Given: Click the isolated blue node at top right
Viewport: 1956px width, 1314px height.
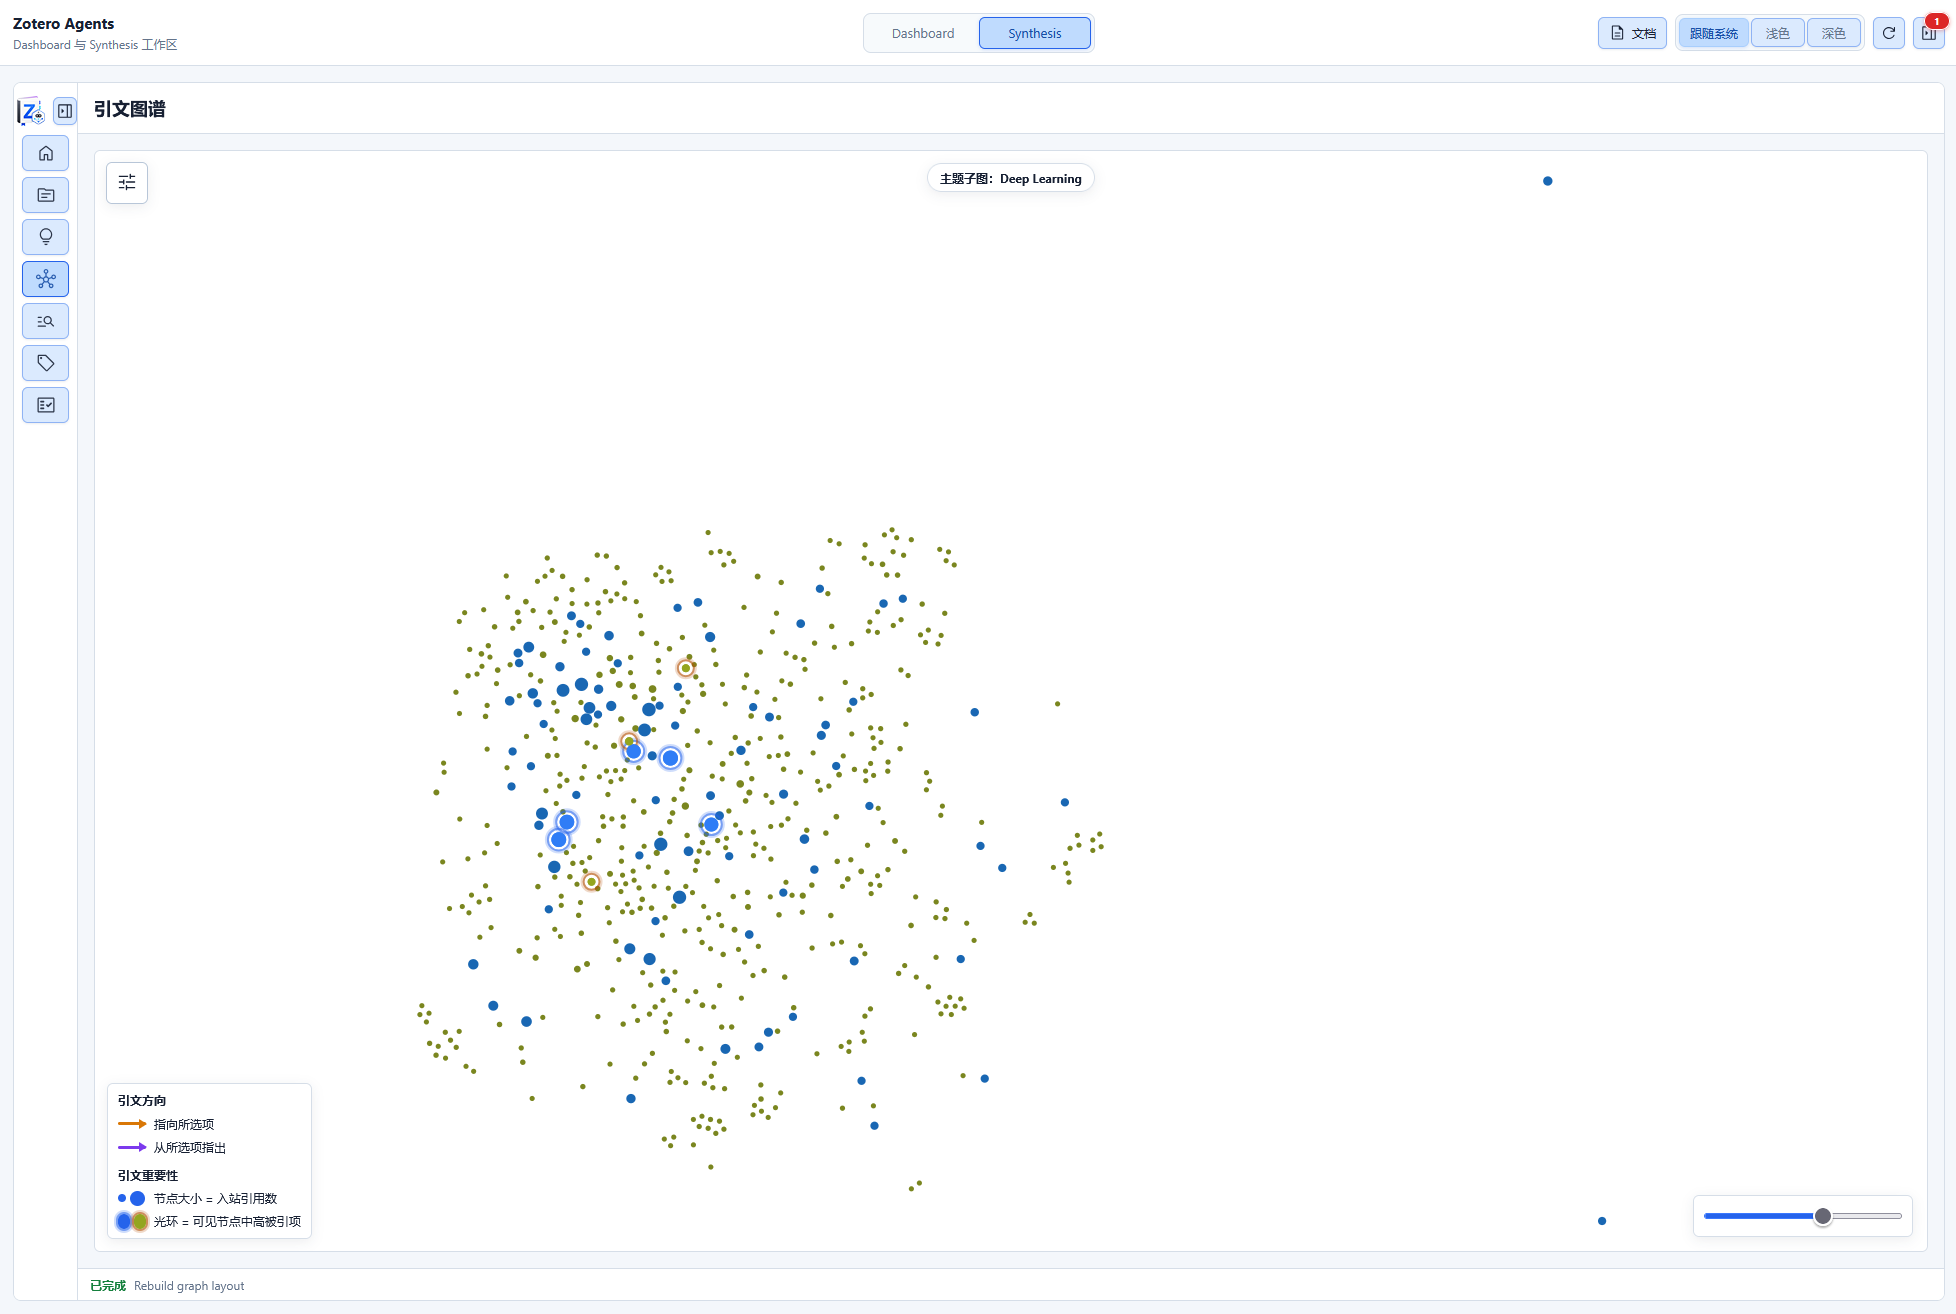Looking at the screenshot, I should tap(1548, 181).
